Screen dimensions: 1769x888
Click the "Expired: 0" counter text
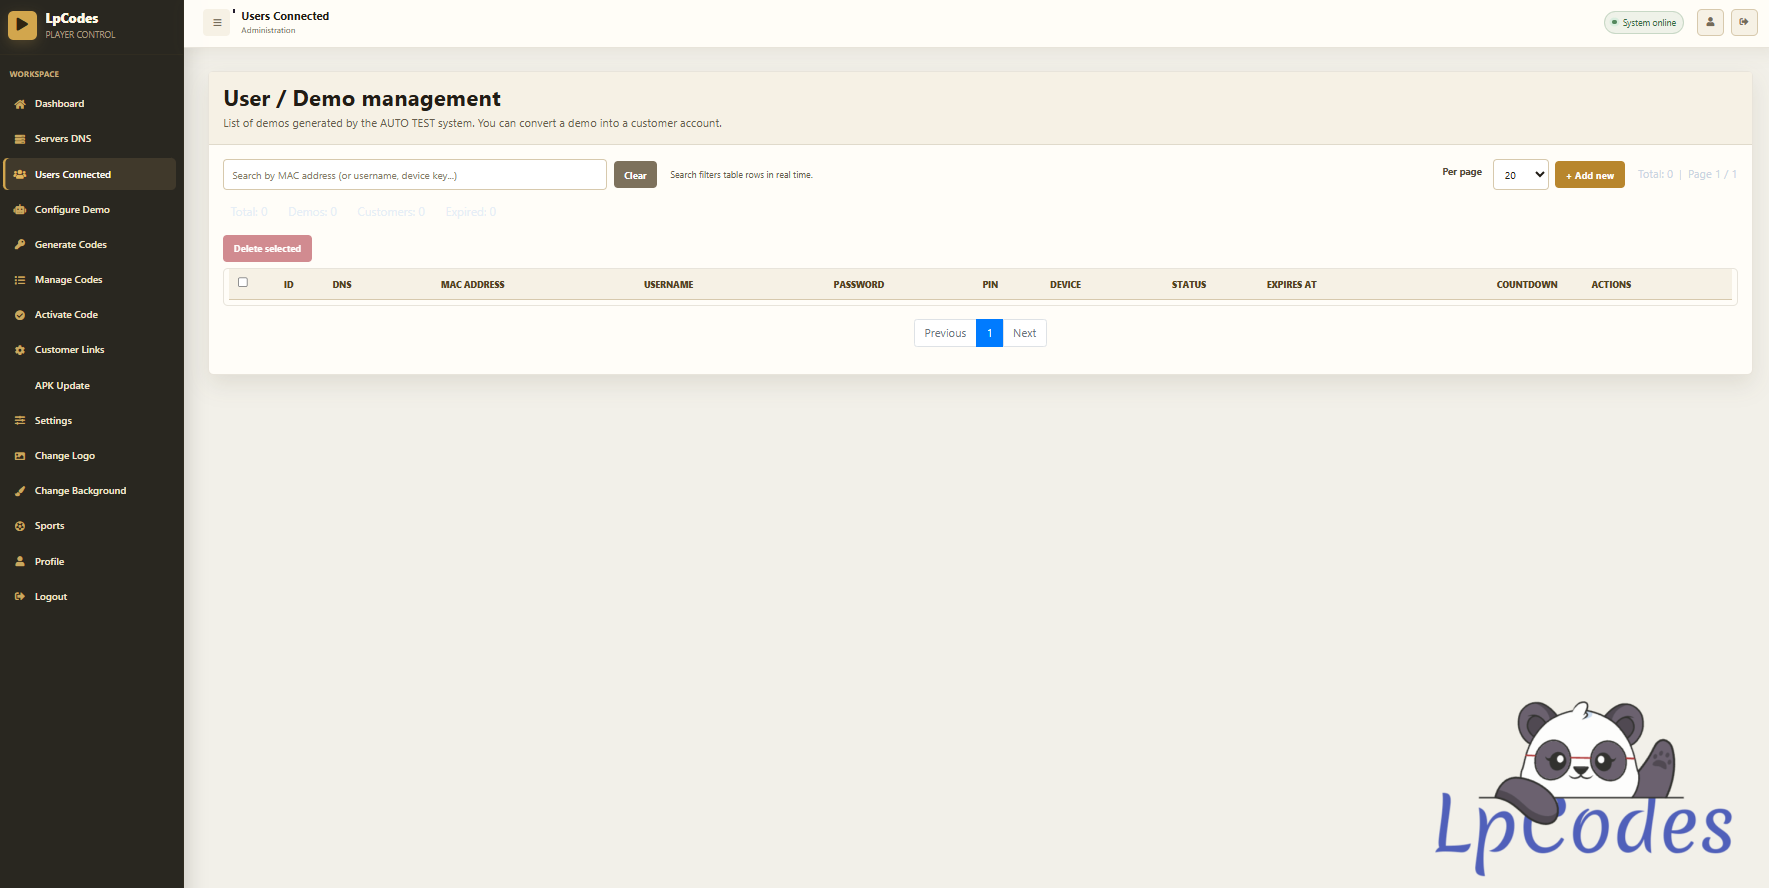pos(471,212)
